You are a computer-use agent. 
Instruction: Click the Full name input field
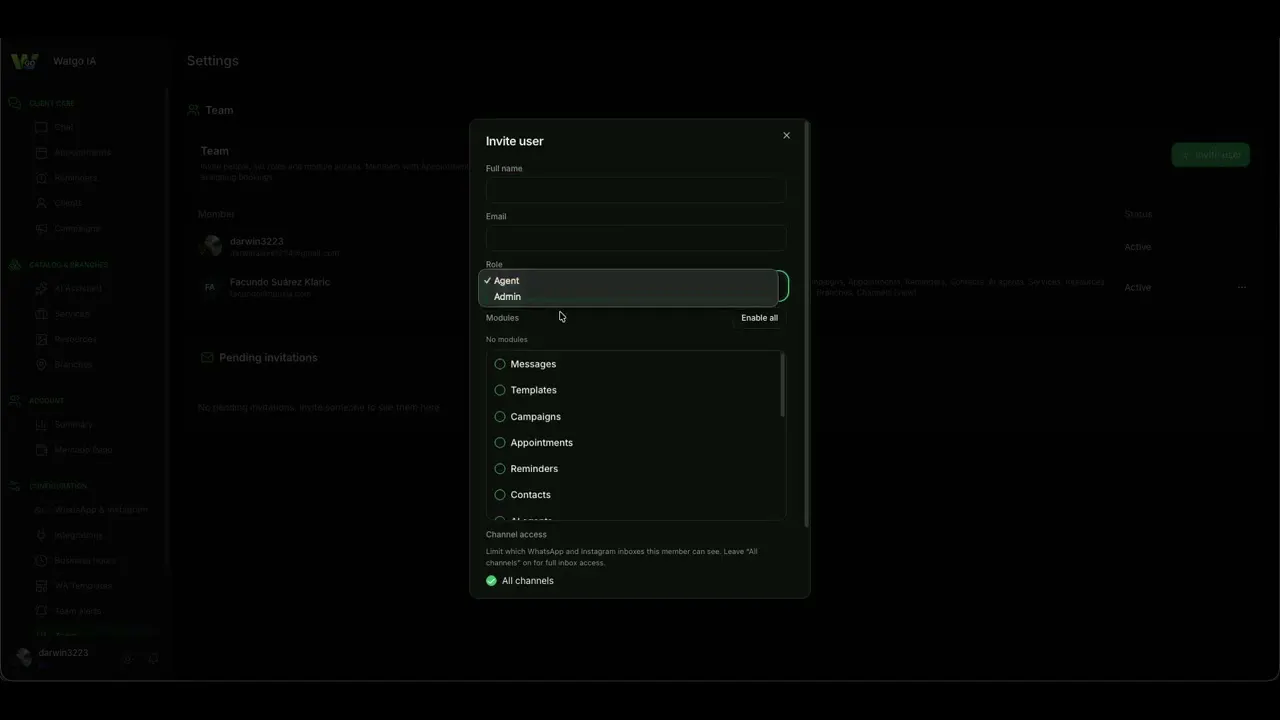[636, 190]
